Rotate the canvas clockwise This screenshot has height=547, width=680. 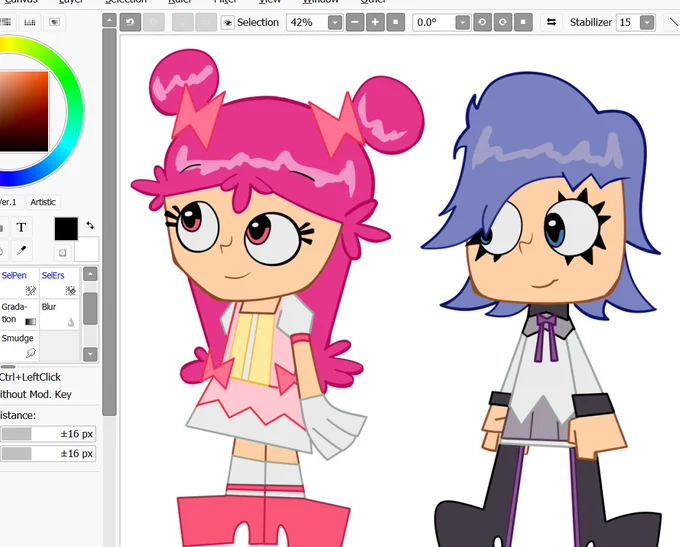pyautogui.click(x=503, y=22)
